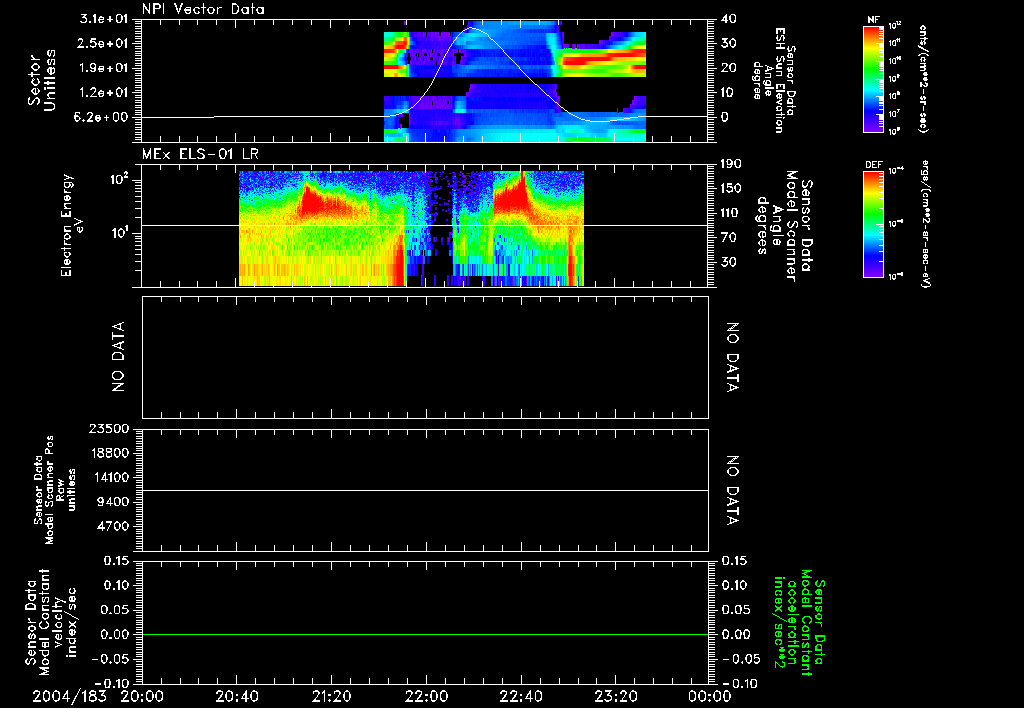
Task: Click the '10^12' tick on the NF color bar
Action: pos(895,26)
